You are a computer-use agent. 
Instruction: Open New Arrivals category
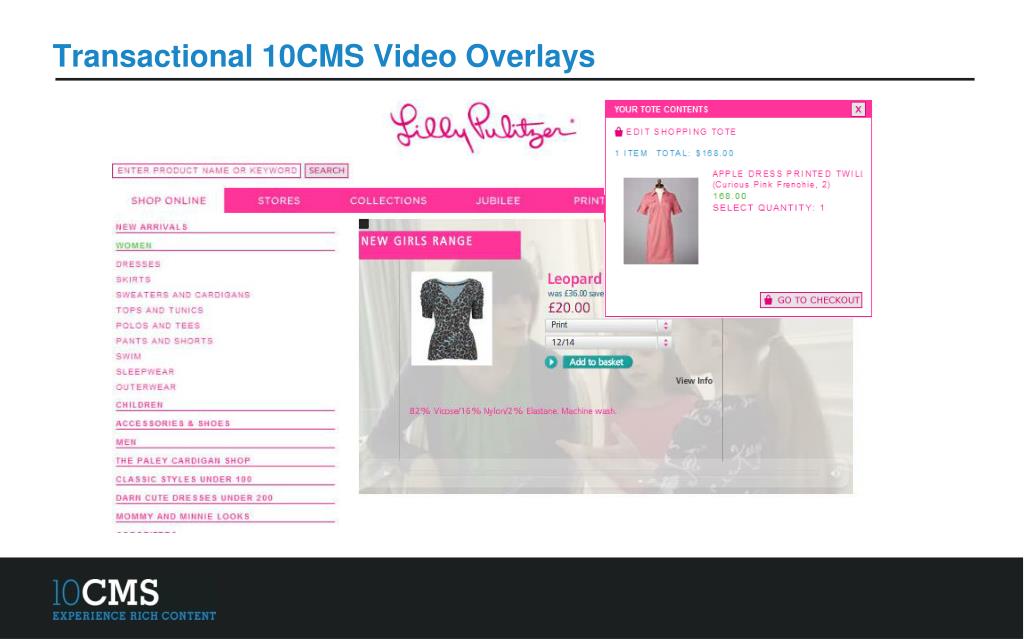(152, 227)
